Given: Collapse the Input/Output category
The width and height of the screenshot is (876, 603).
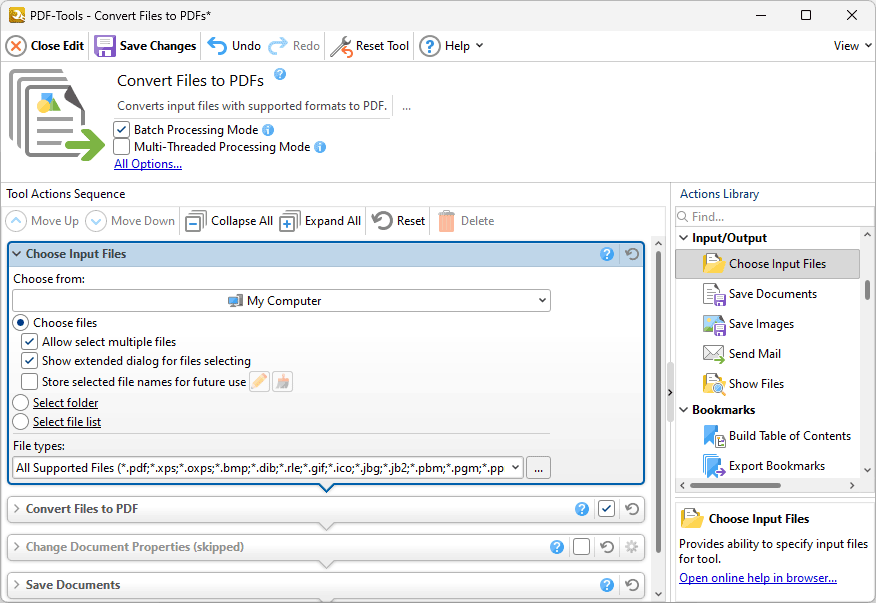Looking at the screenshot, I should point(684,238).
